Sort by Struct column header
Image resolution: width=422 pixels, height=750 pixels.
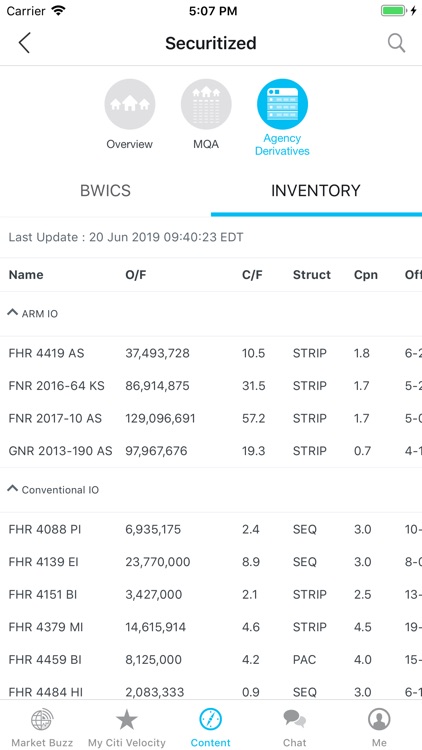tap(311, 275)
